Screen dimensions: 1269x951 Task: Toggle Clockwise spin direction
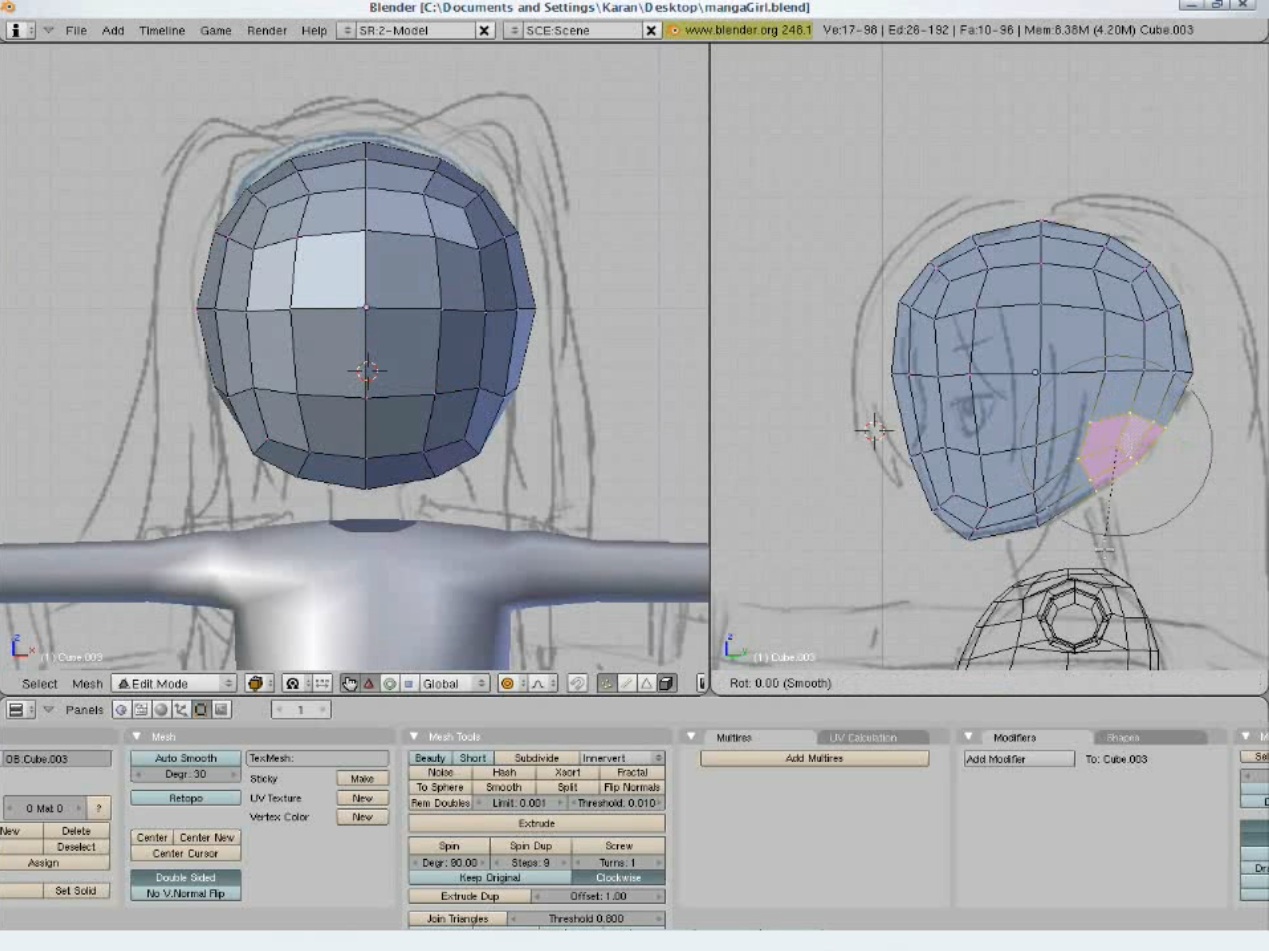pyautogui.click(x=618, y=877)
